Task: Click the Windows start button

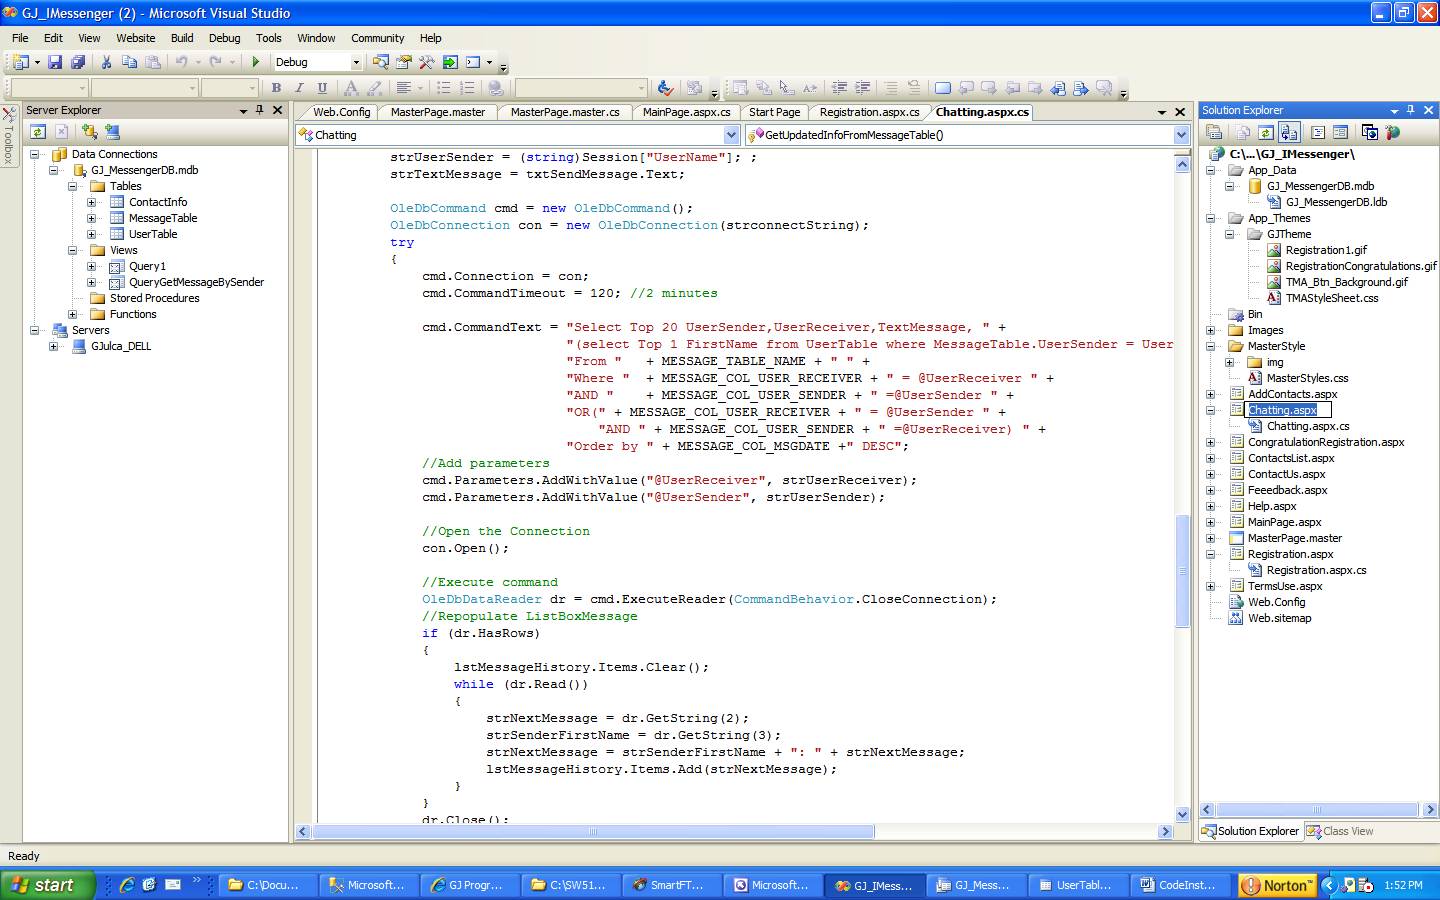Action: pos(46,885)
